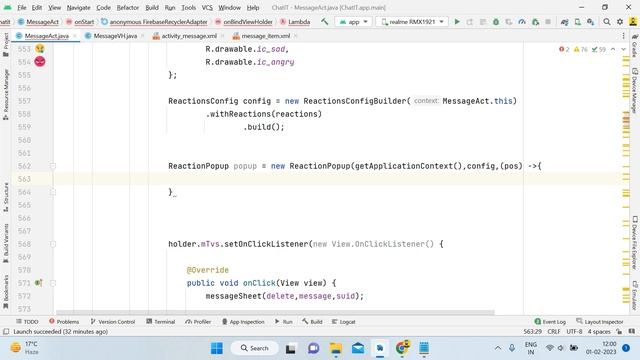Open the VCS menu
This screenshot has height=360, width=640.
click(x=207, y=7)
